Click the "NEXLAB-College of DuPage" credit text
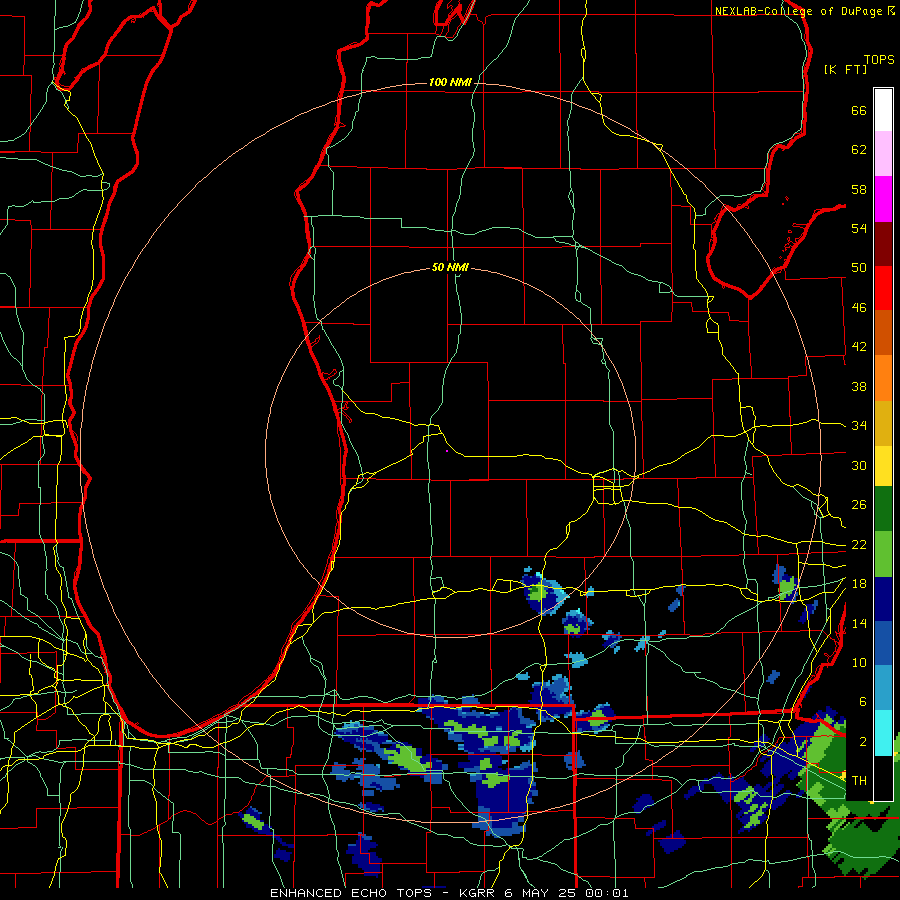The width and height of the screenshot is (900, 900). click(798, 11)
